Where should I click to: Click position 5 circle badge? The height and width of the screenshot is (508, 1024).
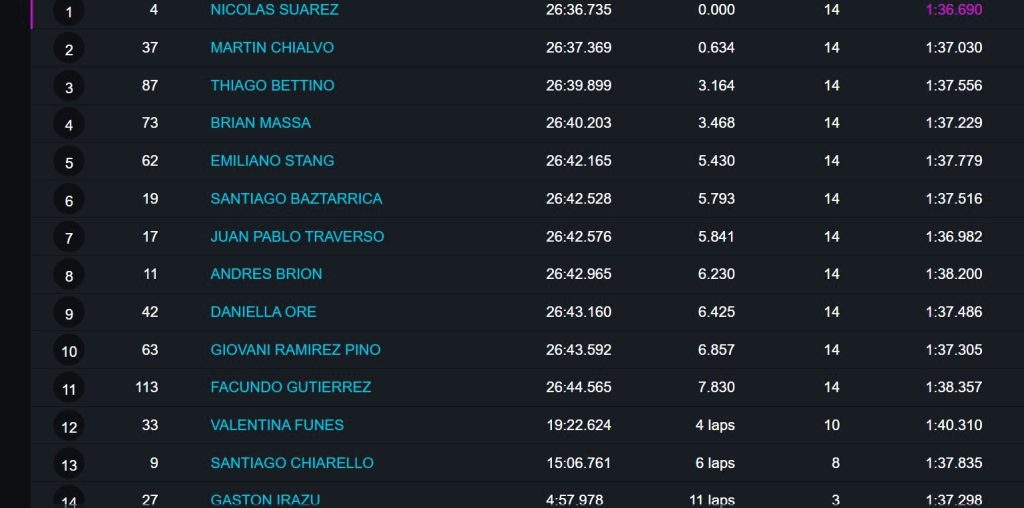click(x=69, y=162)
